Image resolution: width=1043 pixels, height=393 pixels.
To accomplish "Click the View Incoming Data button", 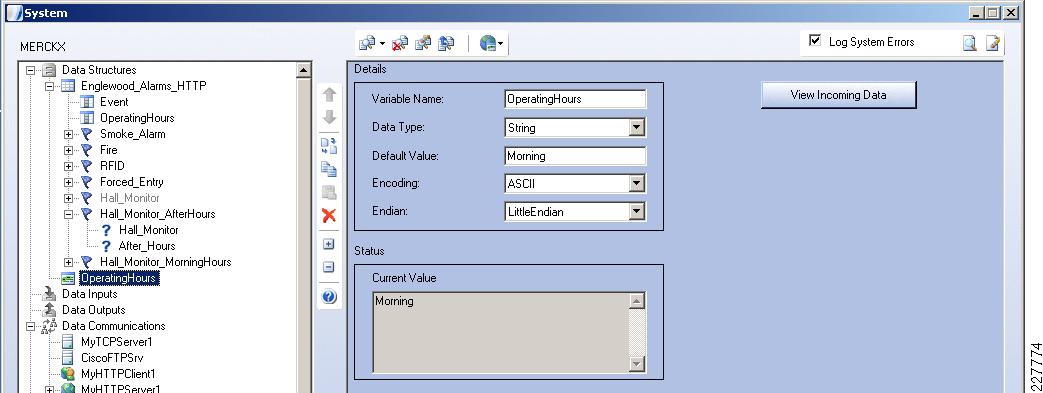I will 838,95.
